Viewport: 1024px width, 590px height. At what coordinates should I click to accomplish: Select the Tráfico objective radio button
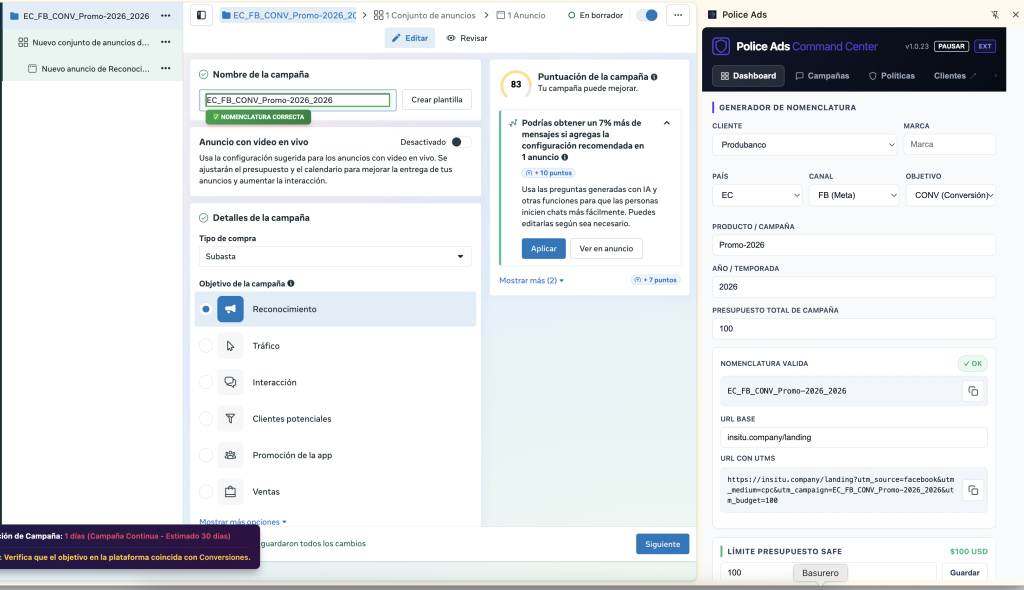pos(206,346)
